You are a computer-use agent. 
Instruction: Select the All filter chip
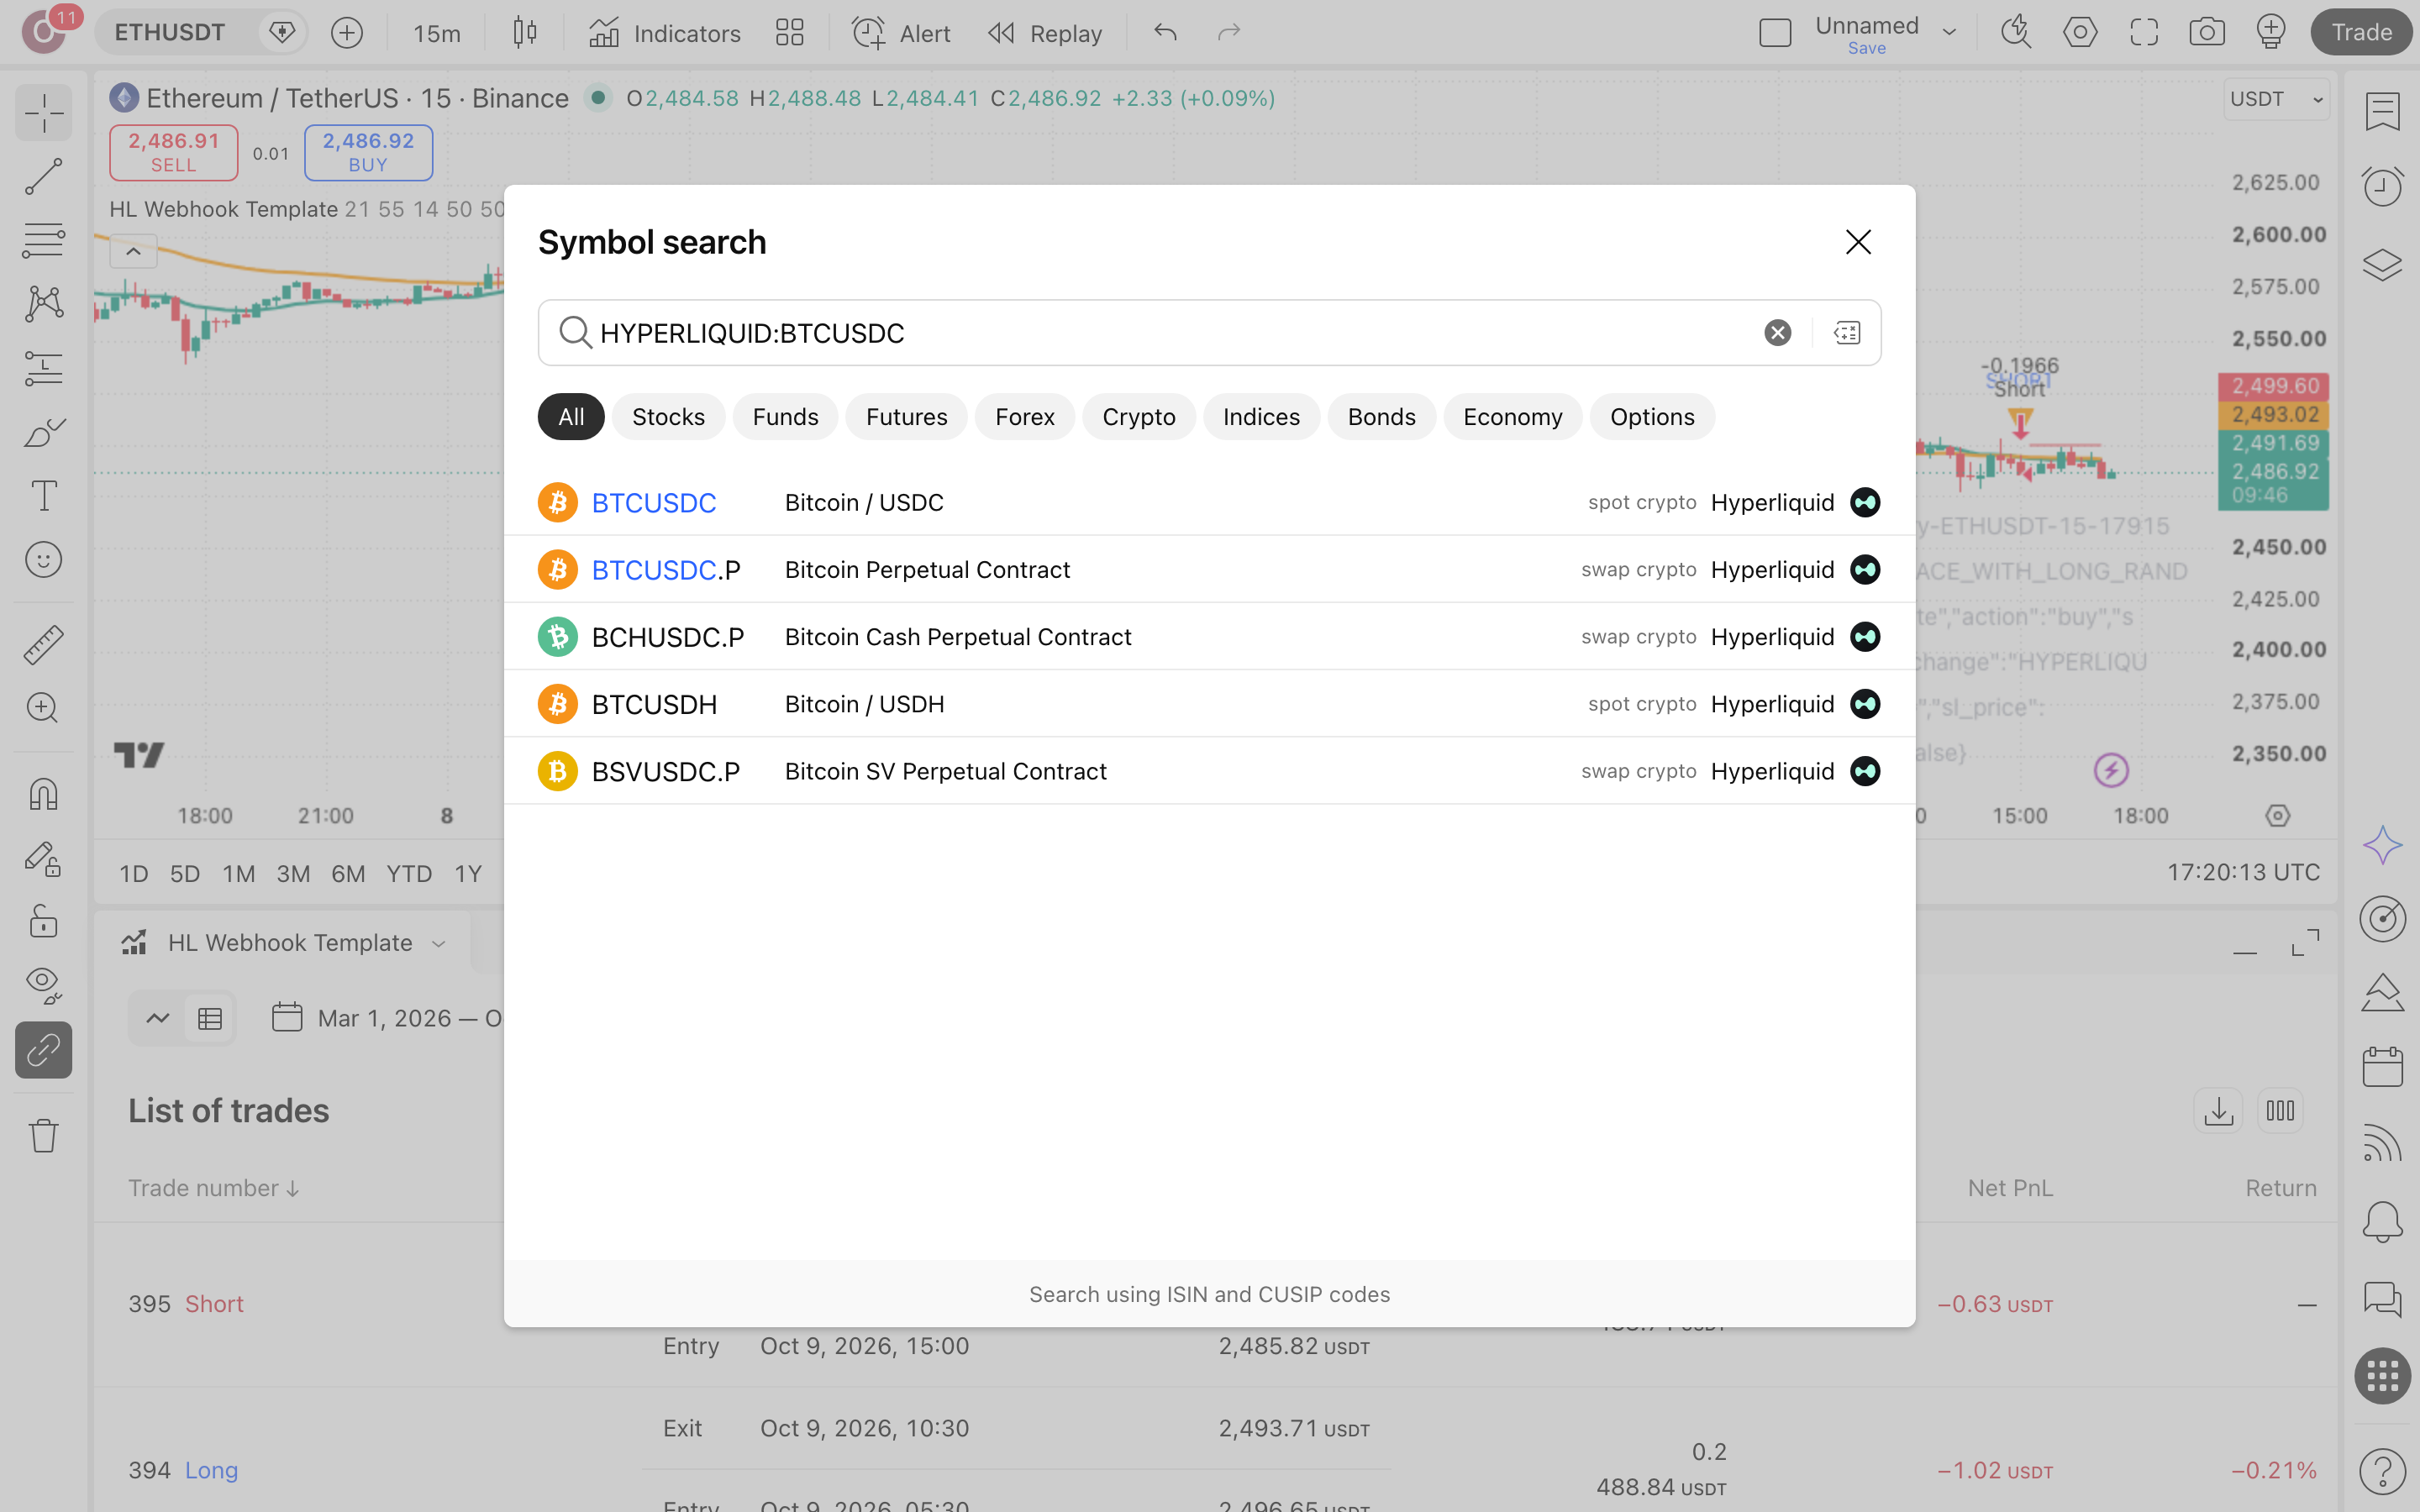click(x=571, y=417)
